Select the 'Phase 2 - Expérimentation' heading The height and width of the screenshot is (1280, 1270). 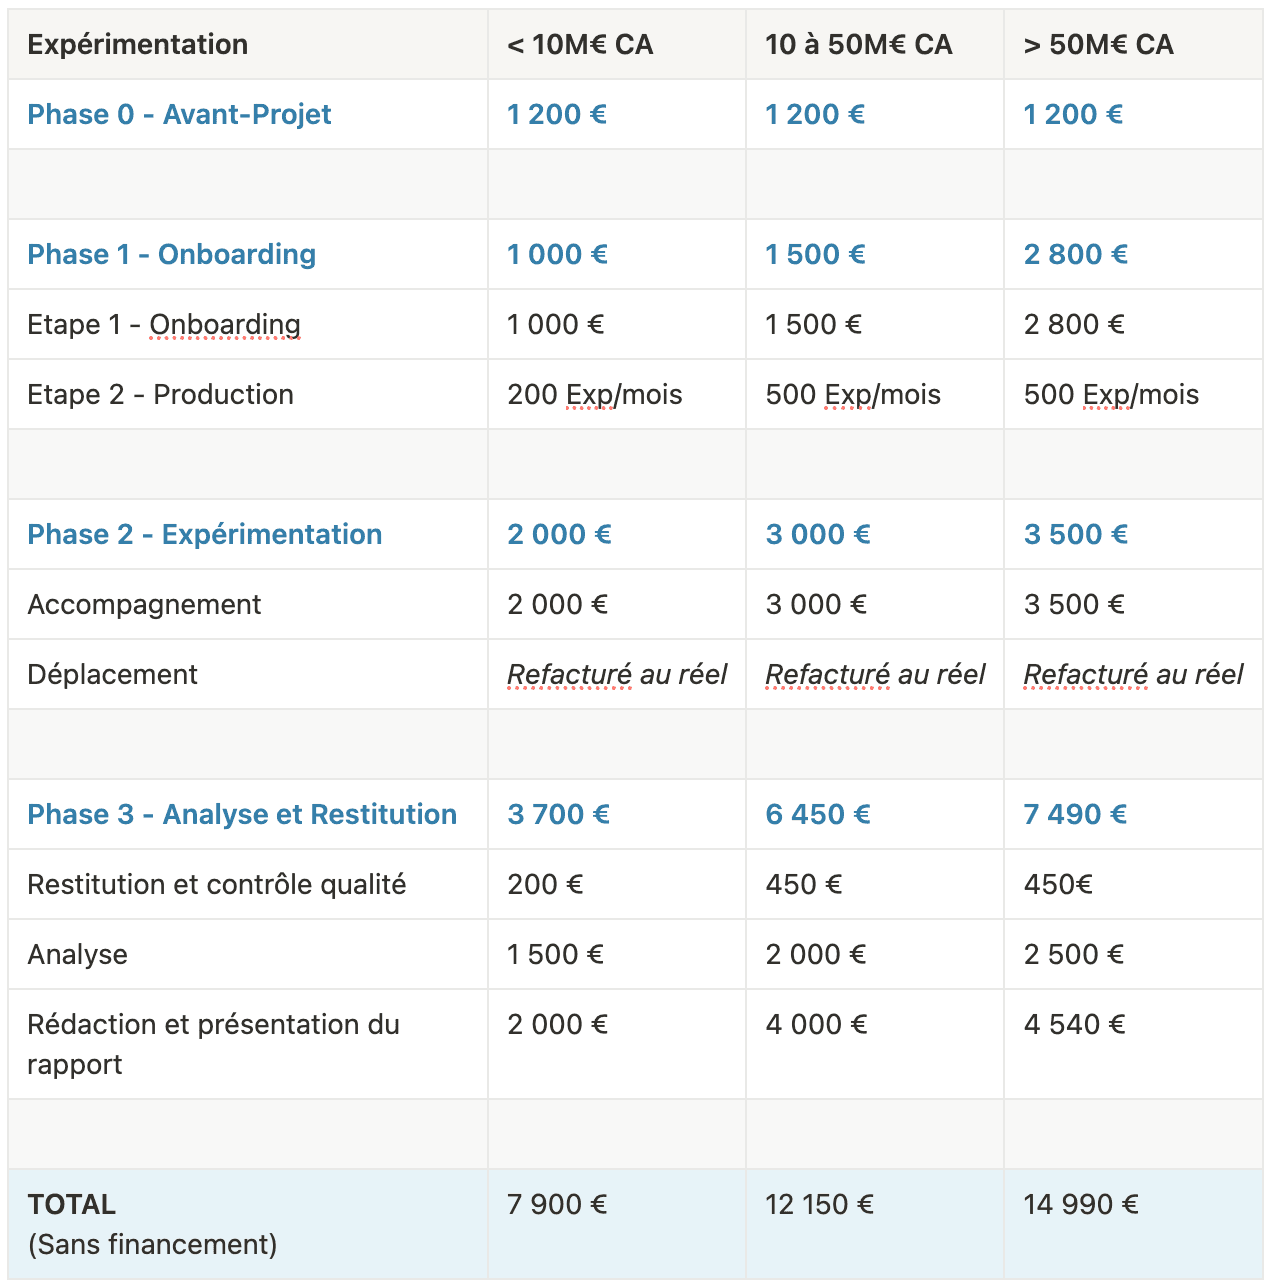point(205,535)
